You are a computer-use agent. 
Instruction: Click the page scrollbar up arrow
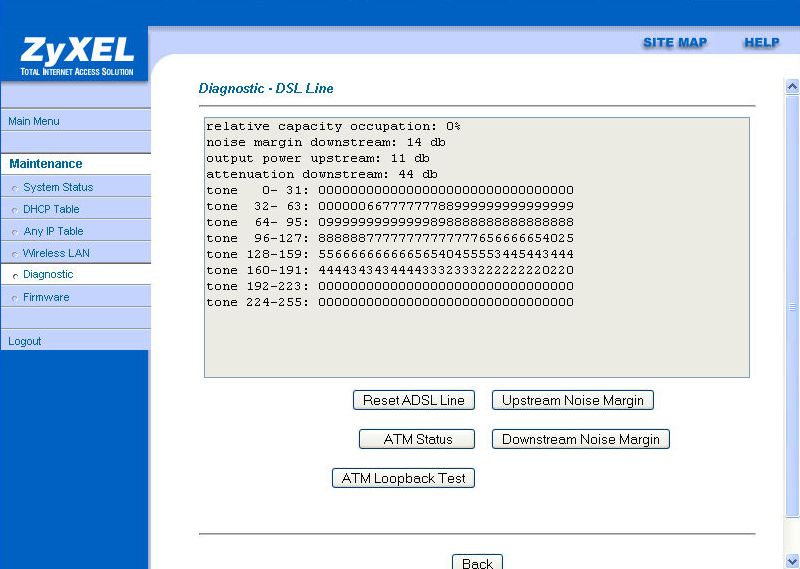point(793,87)
